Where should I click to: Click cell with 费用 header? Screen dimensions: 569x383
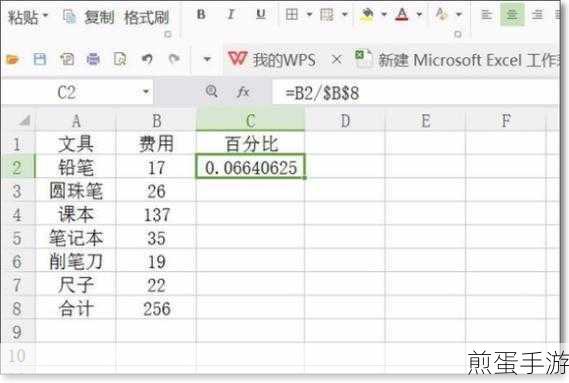pyautogui.click(x=156, y=144)
